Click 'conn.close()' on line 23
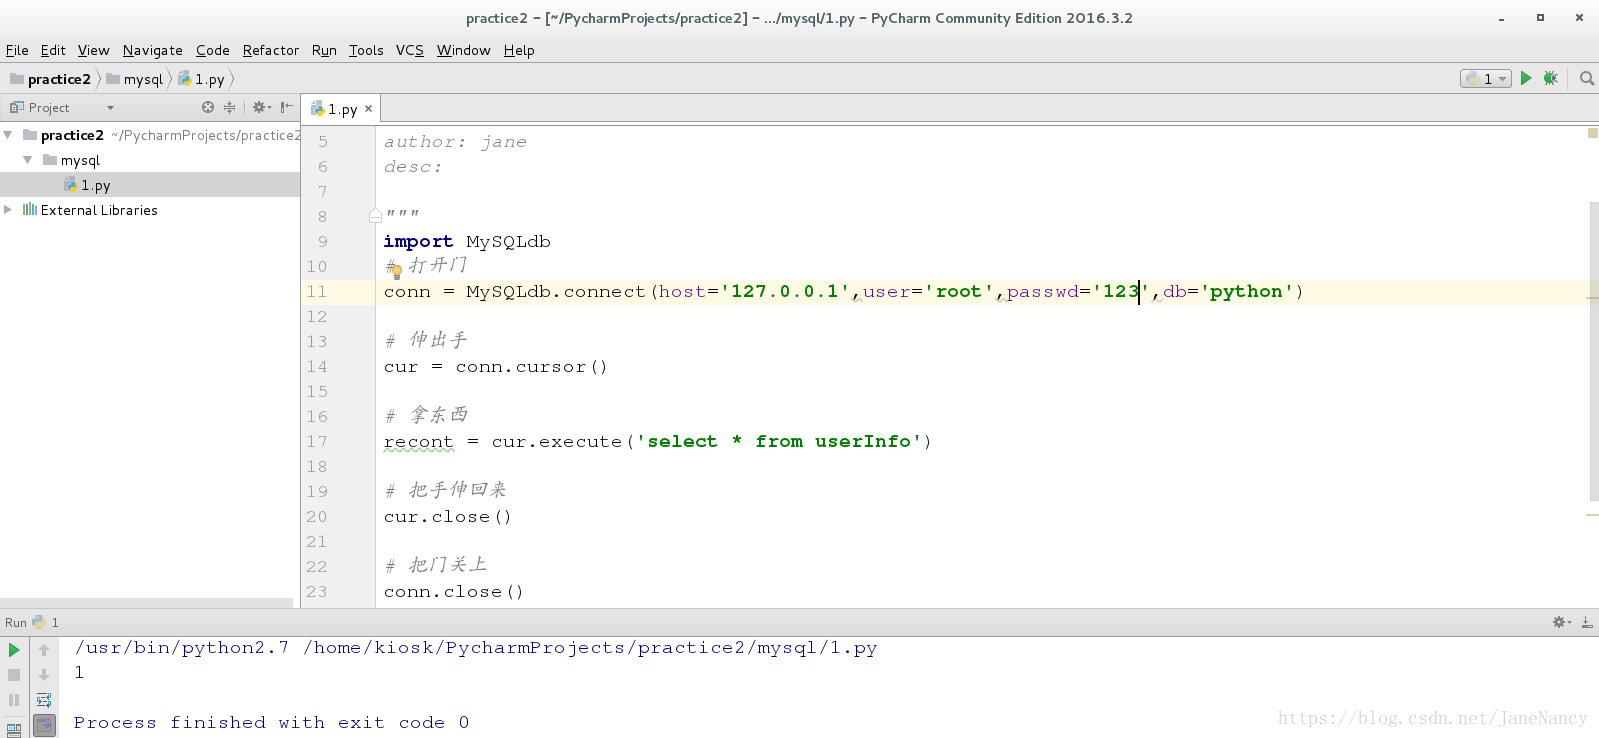1599x738 pixels. pos(453,591)
